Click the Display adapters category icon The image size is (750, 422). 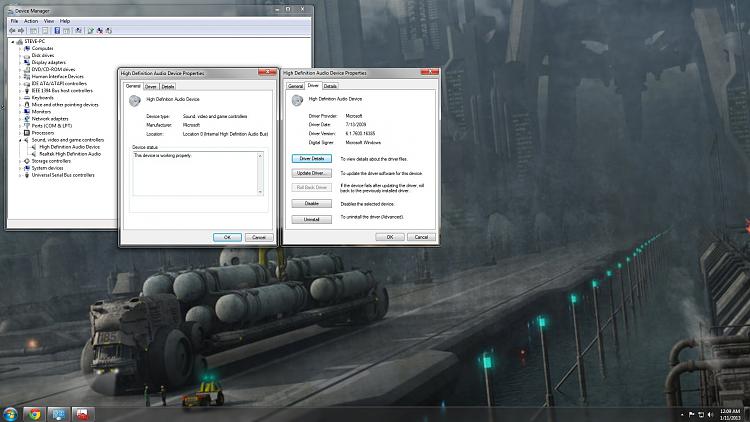27,62
